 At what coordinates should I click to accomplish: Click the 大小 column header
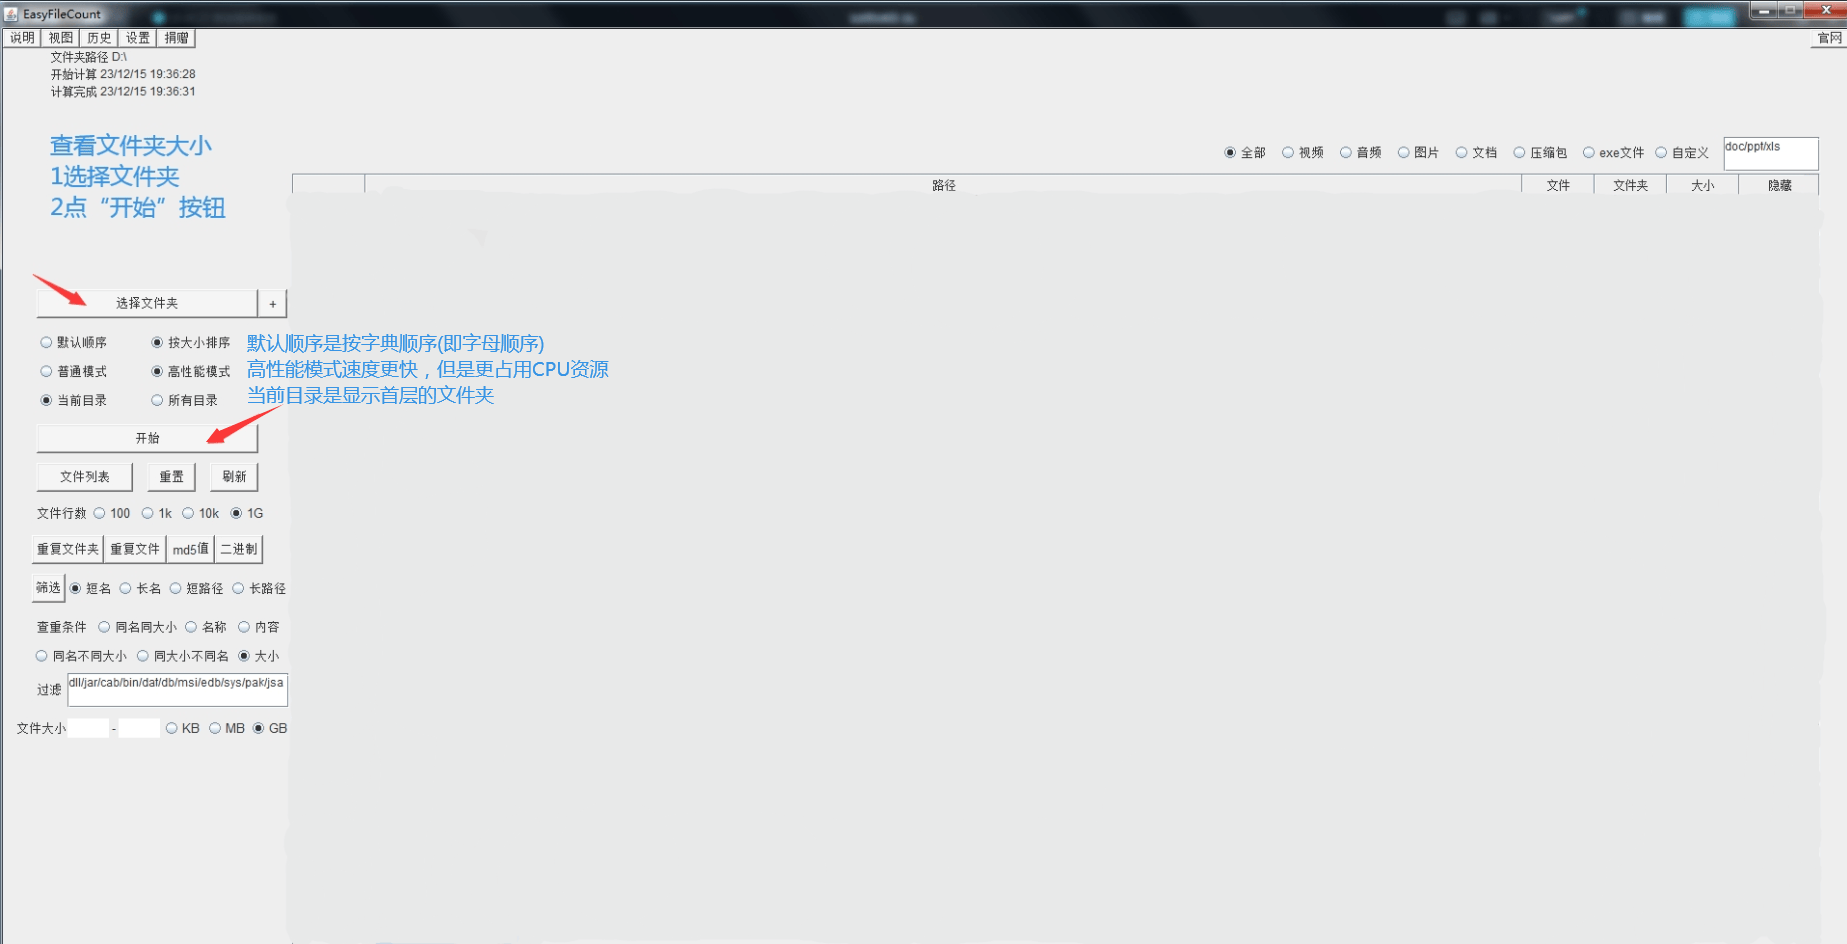(1702, 186)
